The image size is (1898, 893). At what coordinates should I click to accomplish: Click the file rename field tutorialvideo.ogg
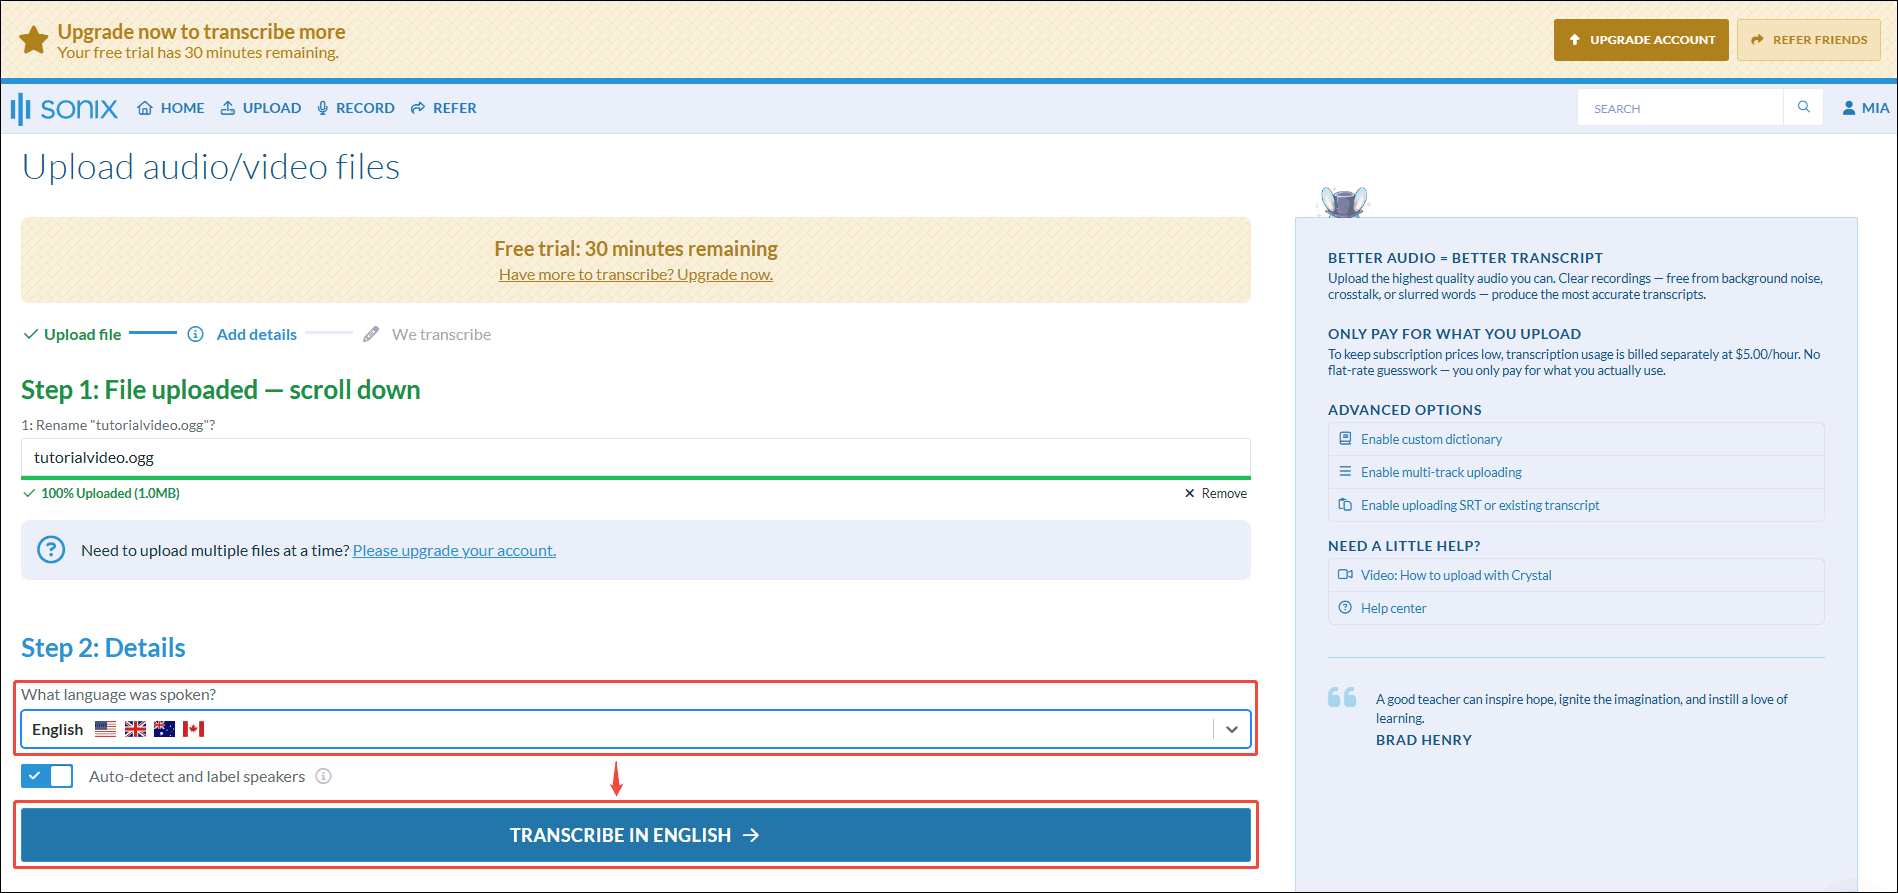[636, 457]
